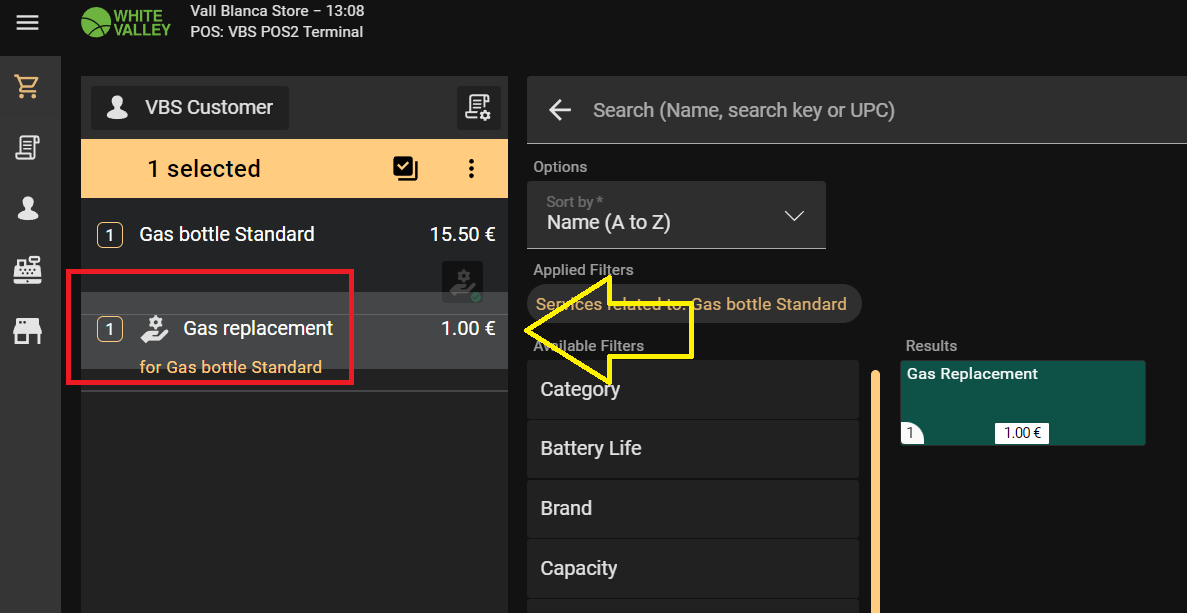Expand the Category filter
The height and width of the screenshot is (613, 1187).
coord(692,390)
